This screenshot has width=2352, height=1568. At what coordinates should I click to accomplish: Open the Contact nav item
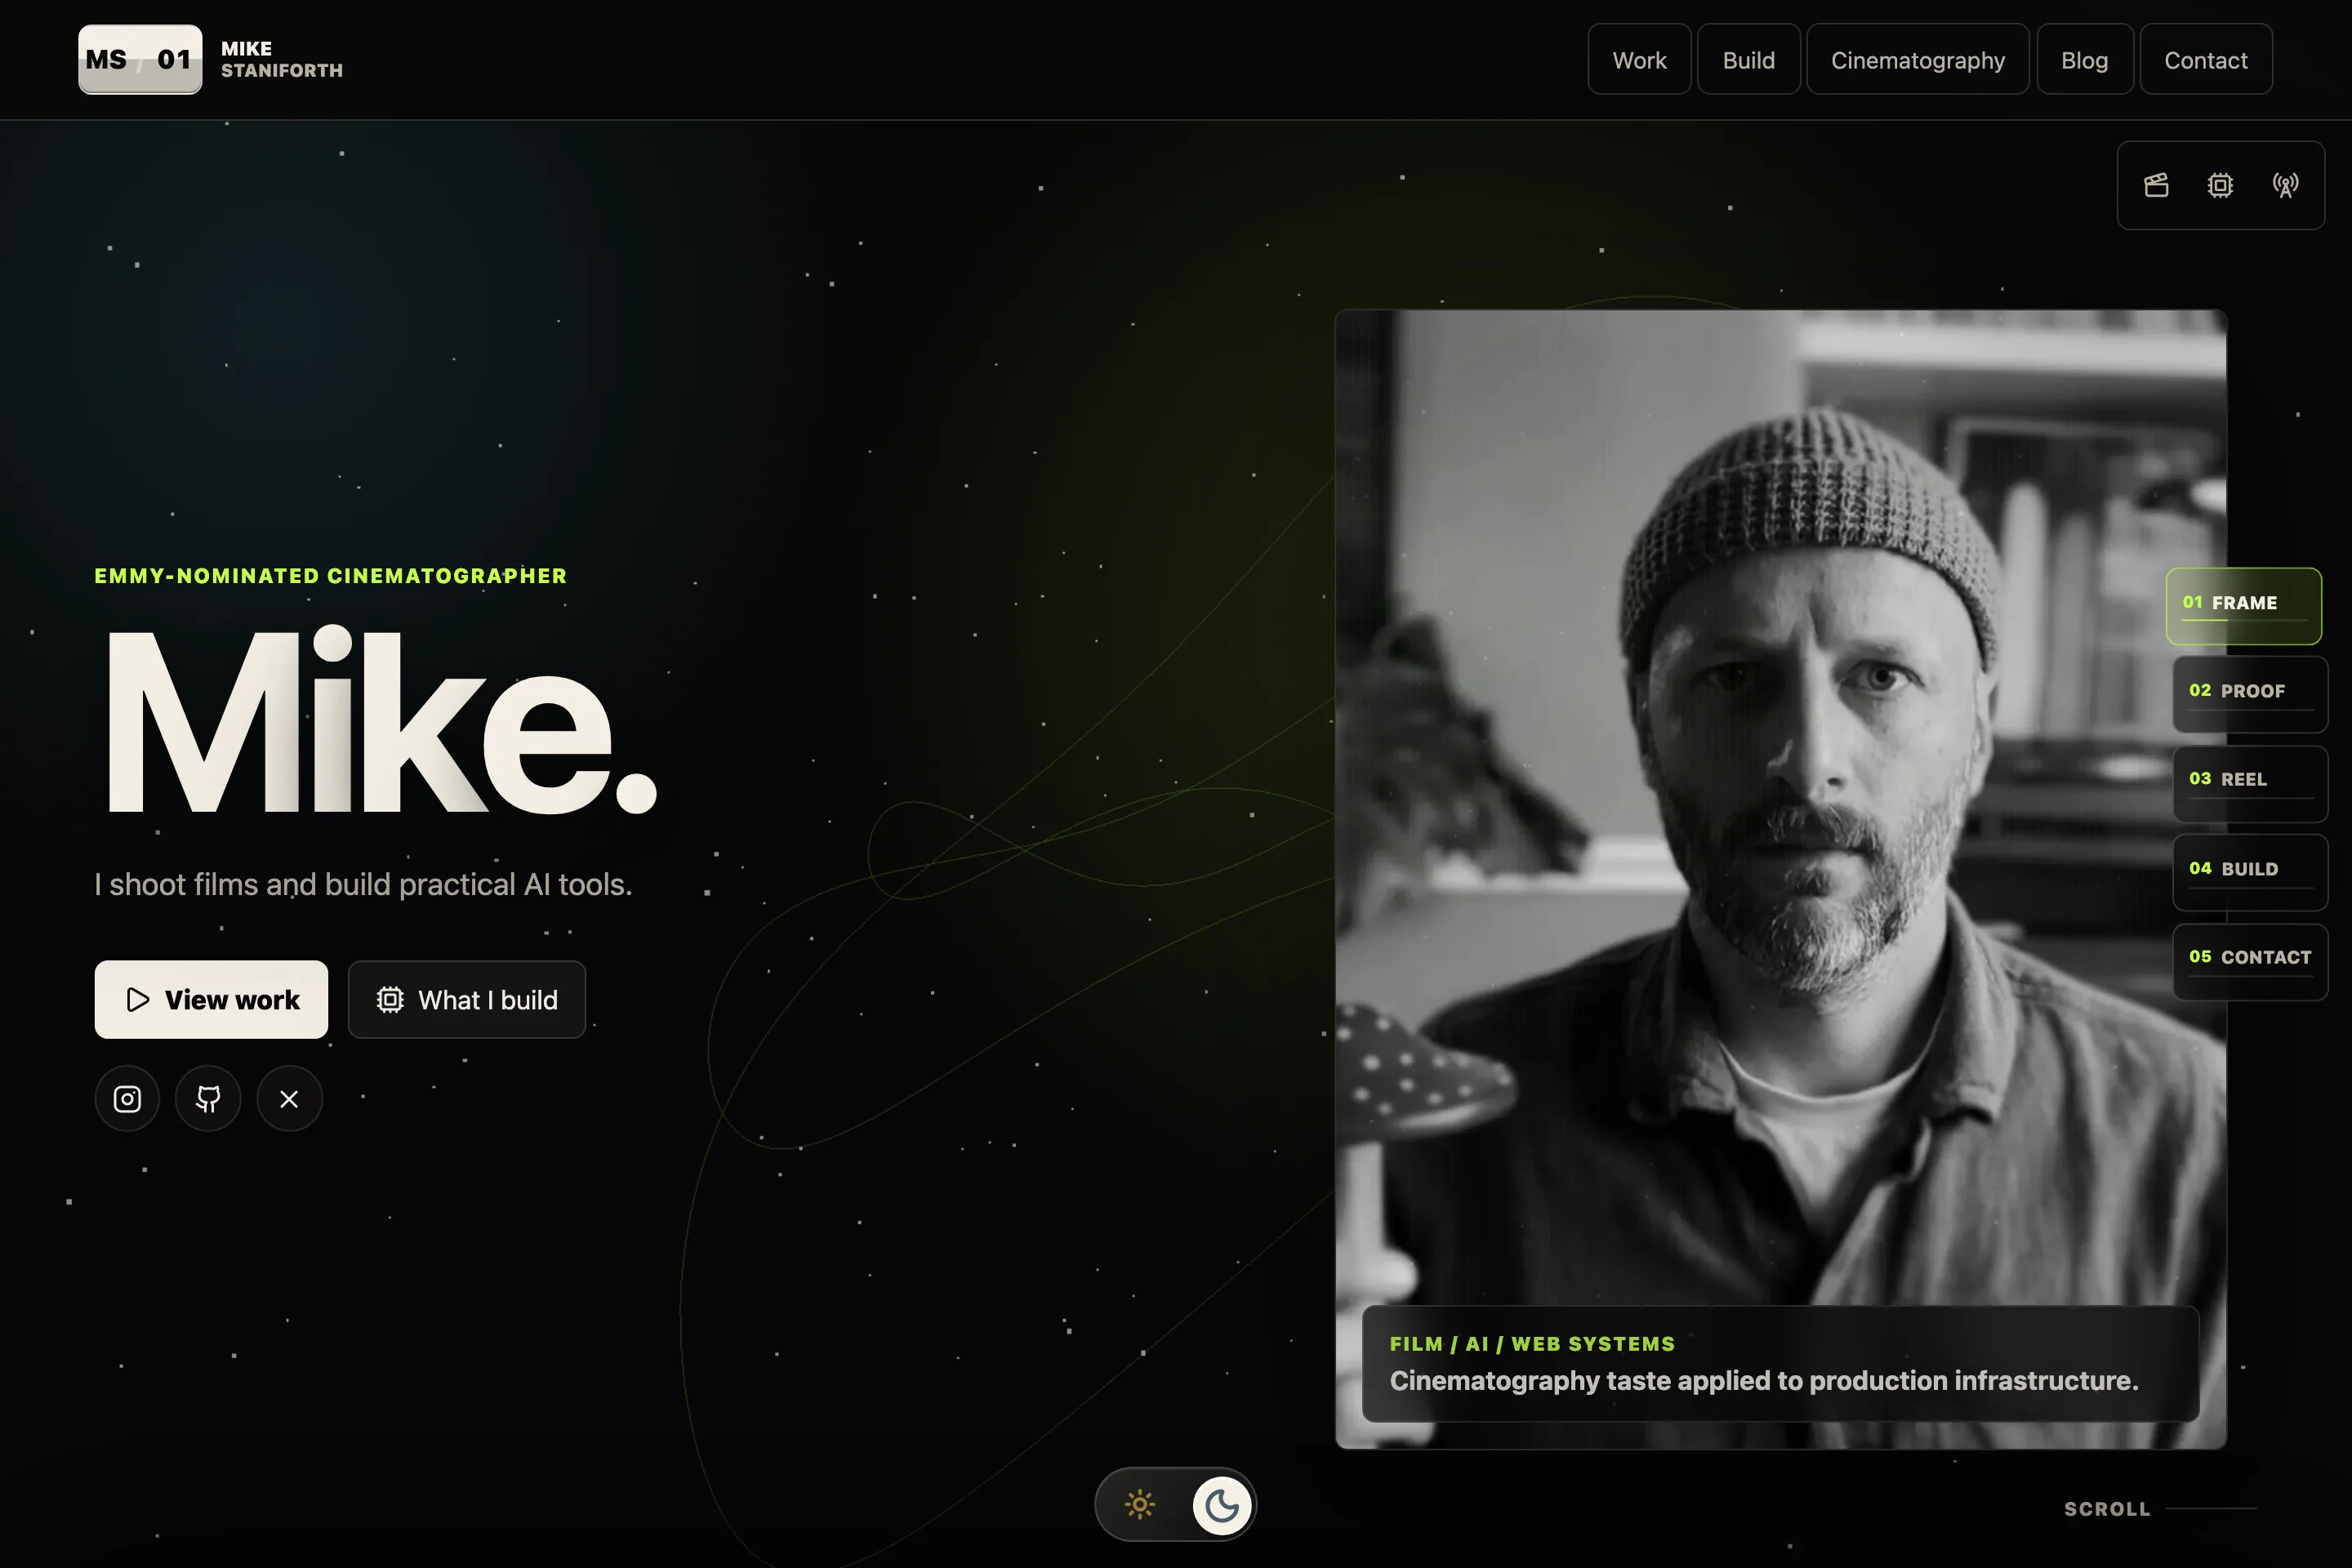[2205, 60]
